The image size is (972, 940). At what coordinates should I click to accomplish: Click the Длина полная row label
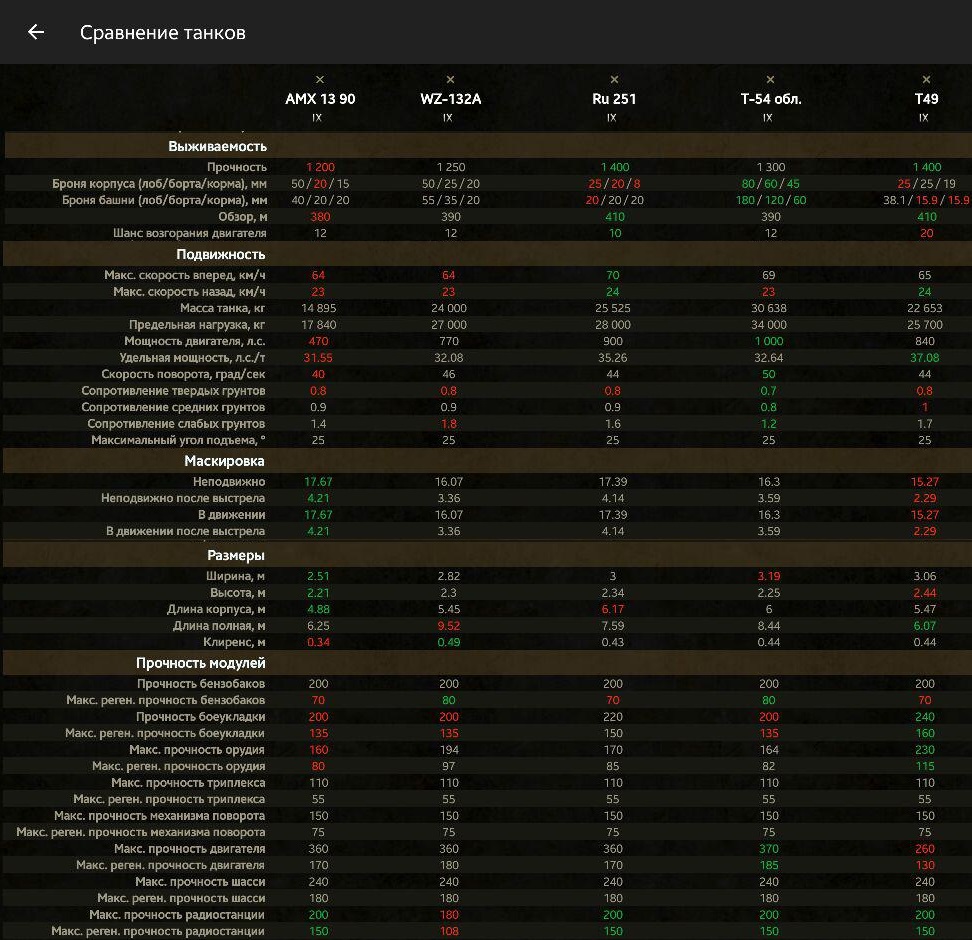click(219, 626)
